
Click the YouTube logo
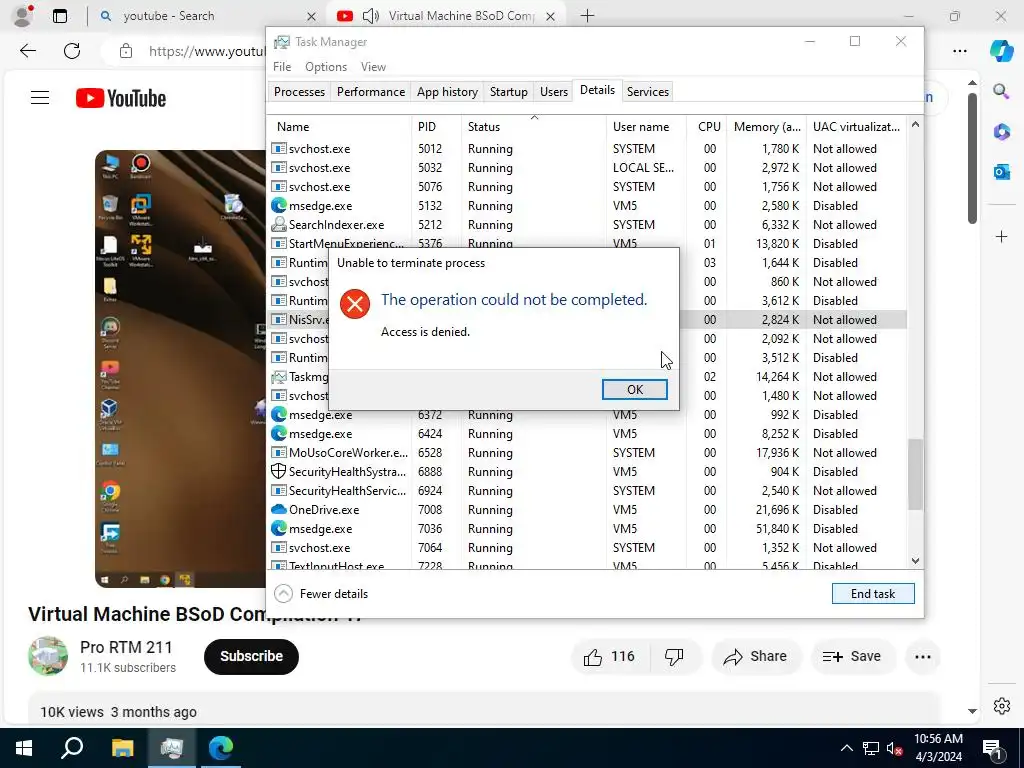pos(121,98)
